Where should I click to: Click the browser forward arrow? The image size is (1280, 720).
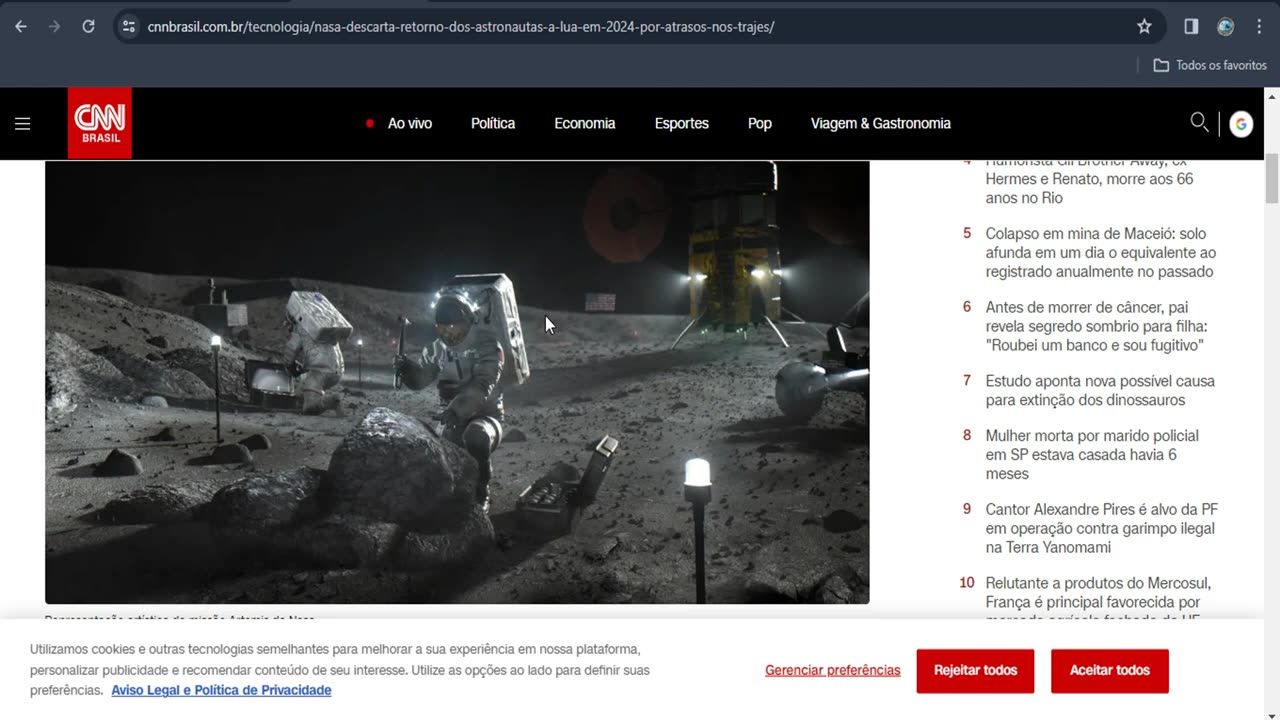[x=54, y=27]
